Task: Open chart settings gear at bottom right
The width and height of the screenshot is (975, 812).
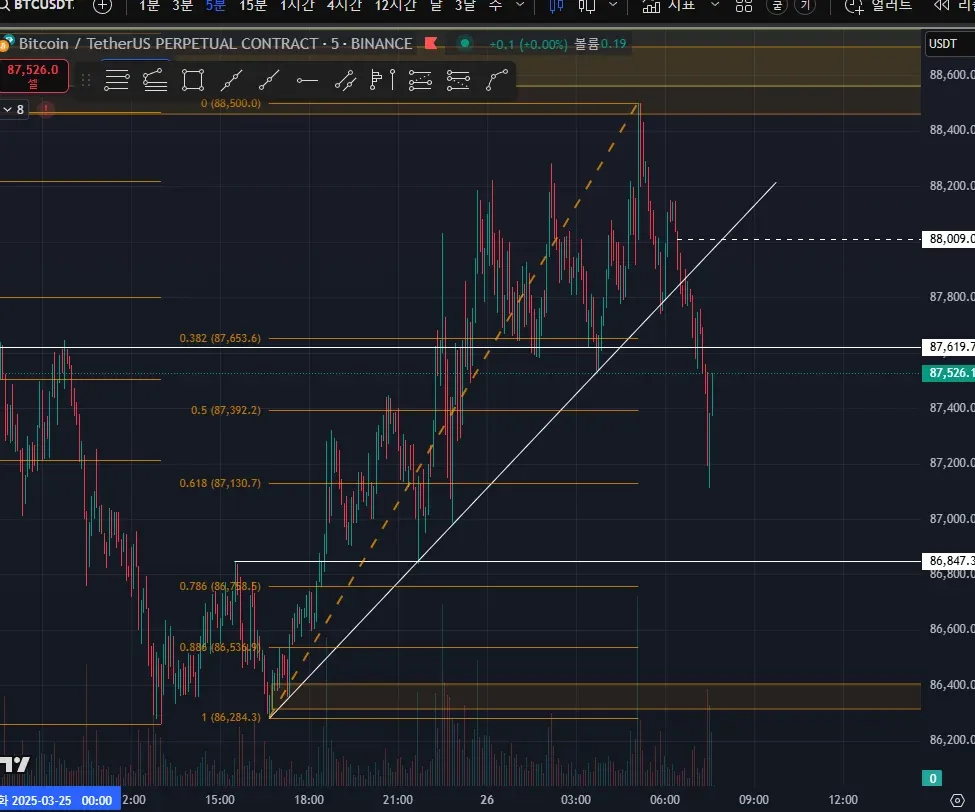Action: click(957, 800)
